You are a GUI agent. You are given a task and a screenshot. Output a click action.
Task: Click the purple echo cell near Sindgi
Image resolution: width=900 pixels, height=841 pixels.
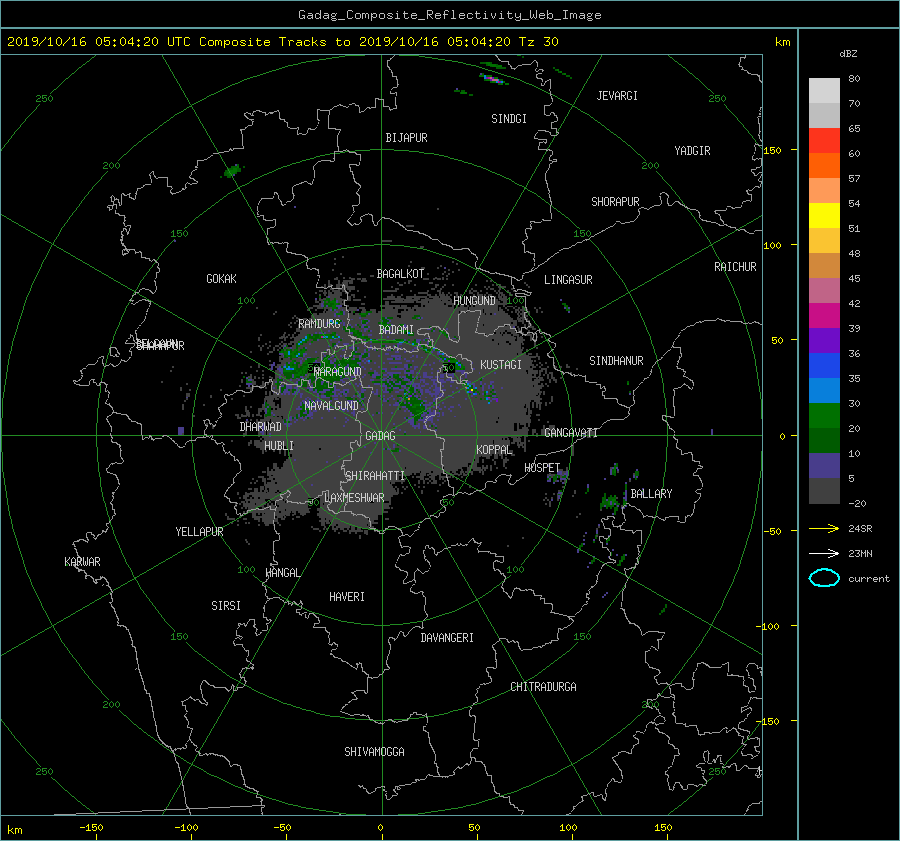coord(494,79)
